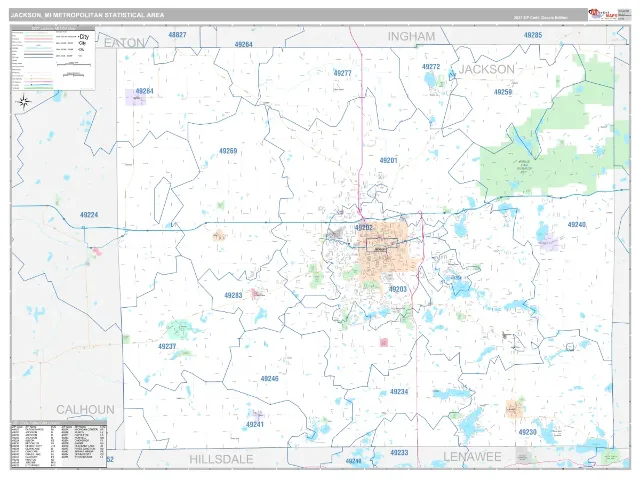640x480 pixels.
Task: Click ZIP code label 49224
Action: [x=89, y=215]
